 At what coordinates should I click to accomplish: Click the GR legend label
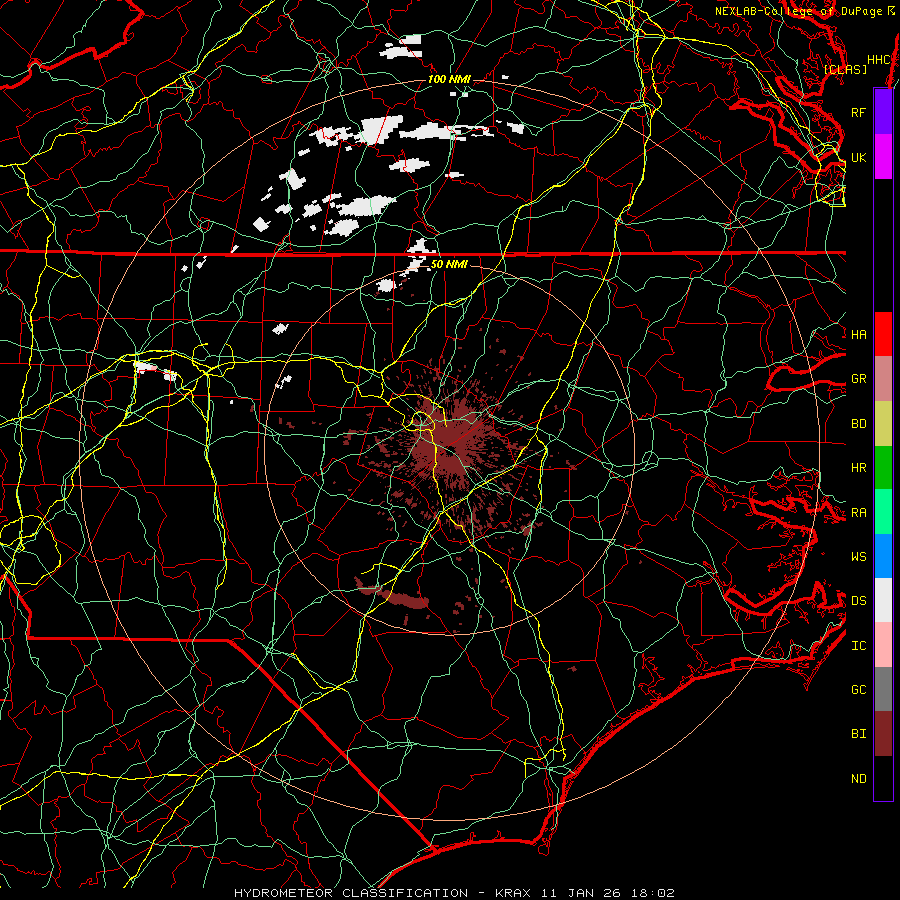(x=859, y=379)
